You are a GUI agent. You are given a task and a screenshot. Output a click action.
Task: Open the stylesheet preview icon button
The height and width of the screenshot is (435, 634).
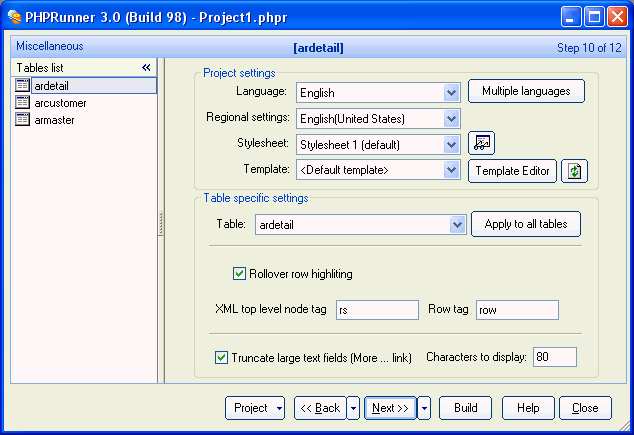click(481, 143)
